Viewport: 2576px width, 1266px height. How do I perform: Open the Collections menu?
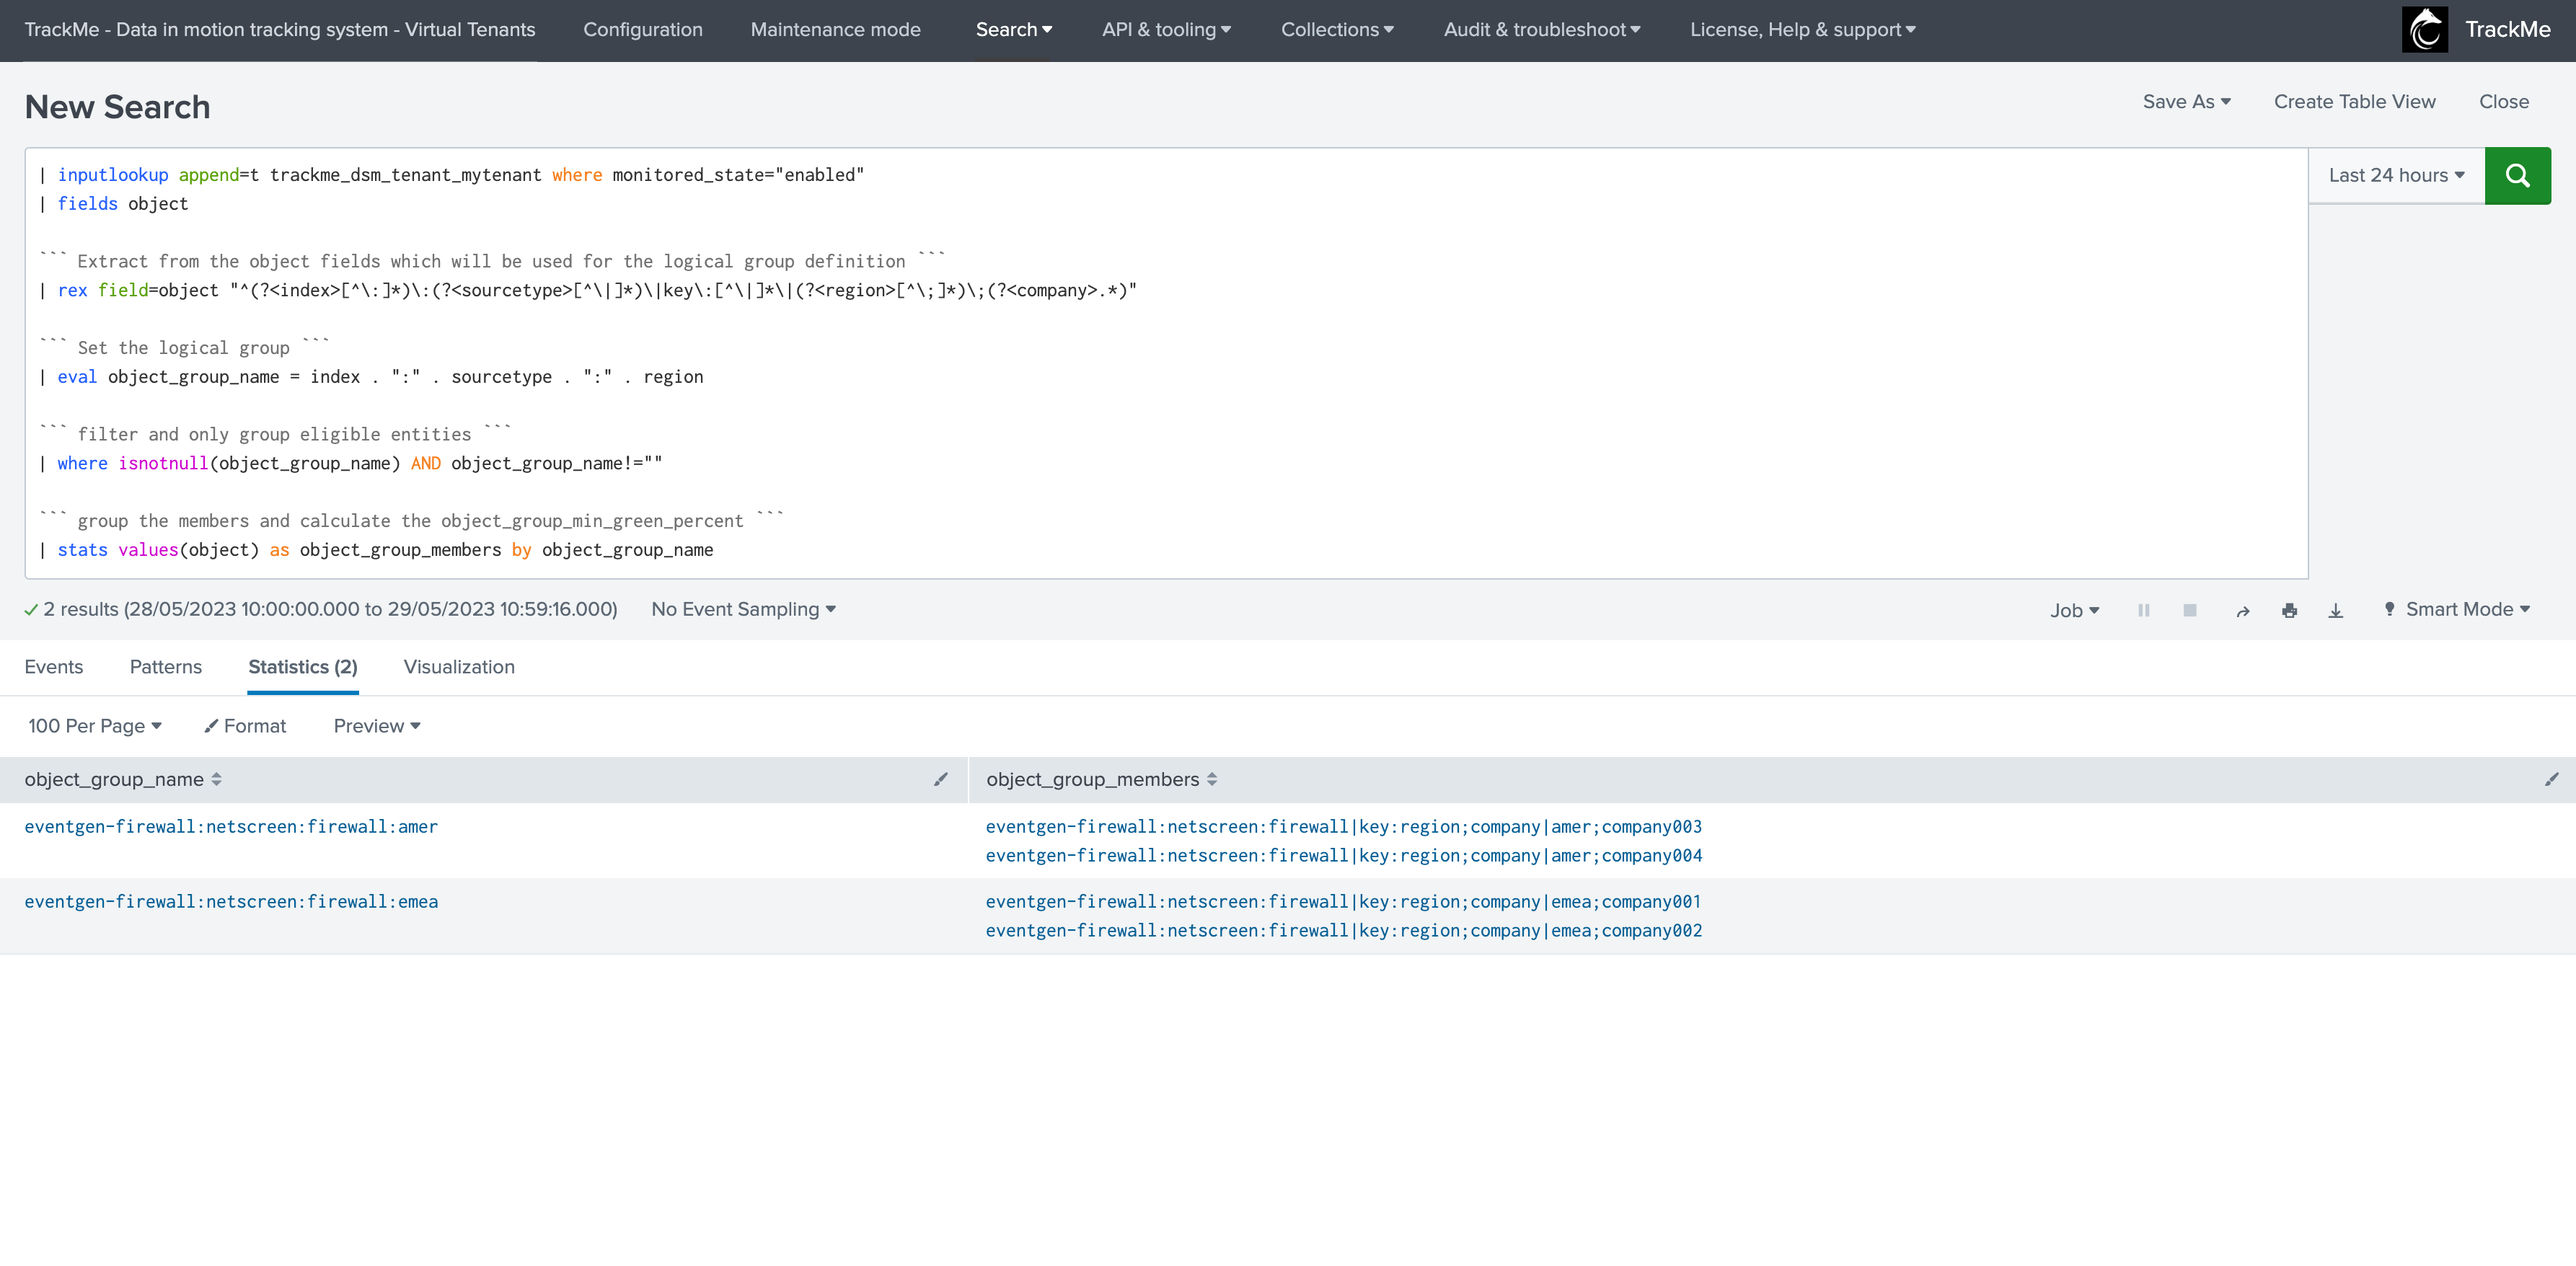pos(1337,30)
